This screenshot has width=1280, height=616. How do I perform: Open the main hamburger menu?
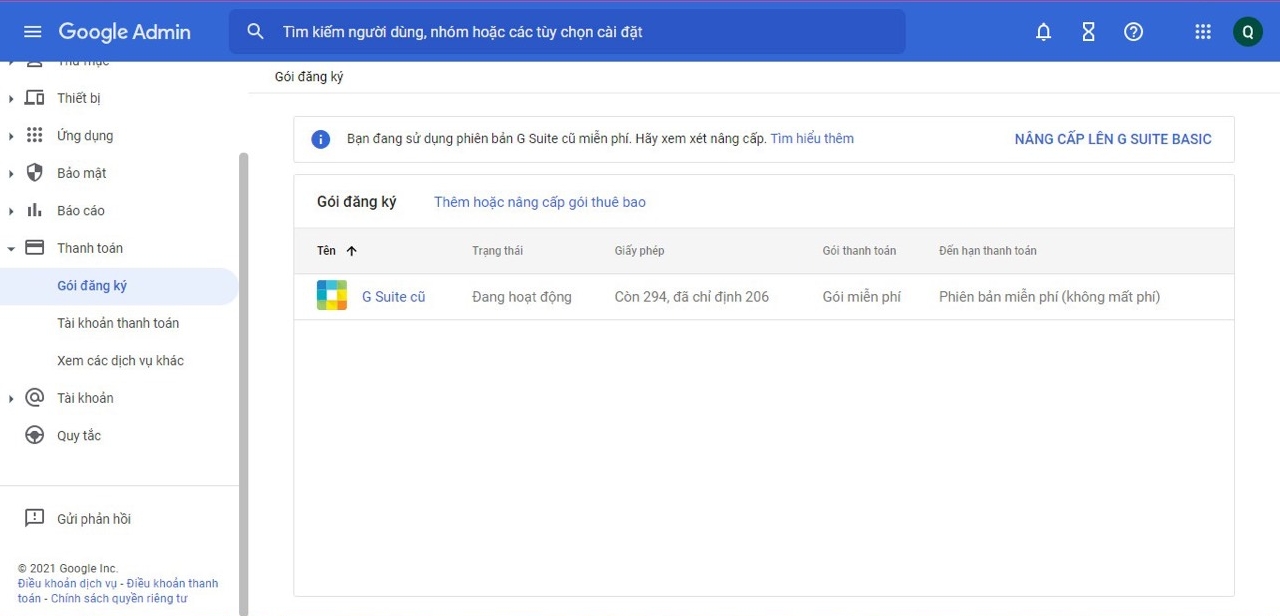point(32,32)
